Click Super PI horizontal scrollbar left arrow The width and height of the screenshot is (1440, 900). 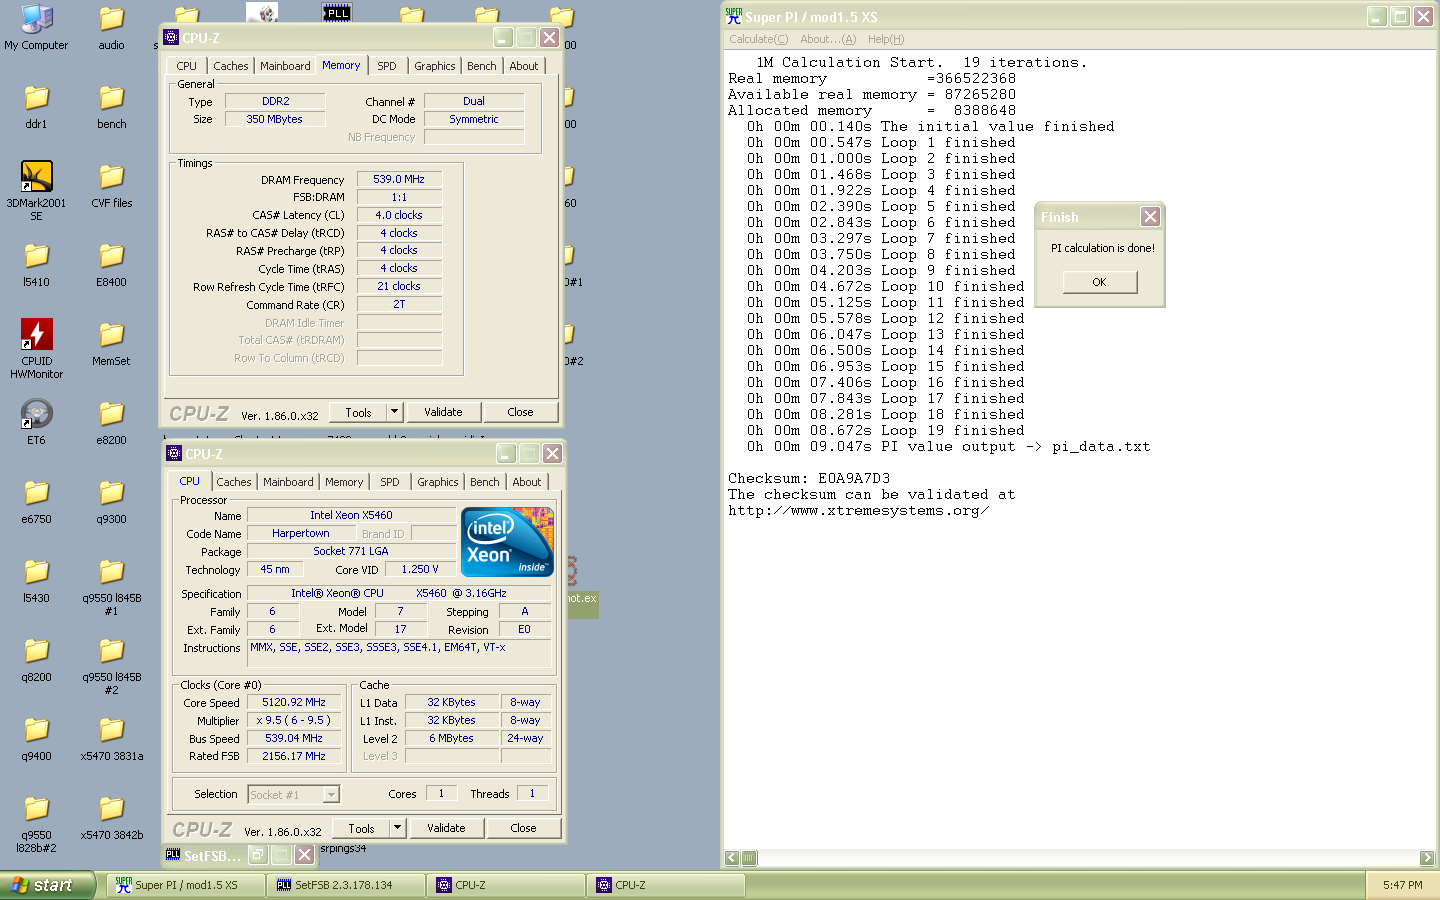tap(732, 858)
